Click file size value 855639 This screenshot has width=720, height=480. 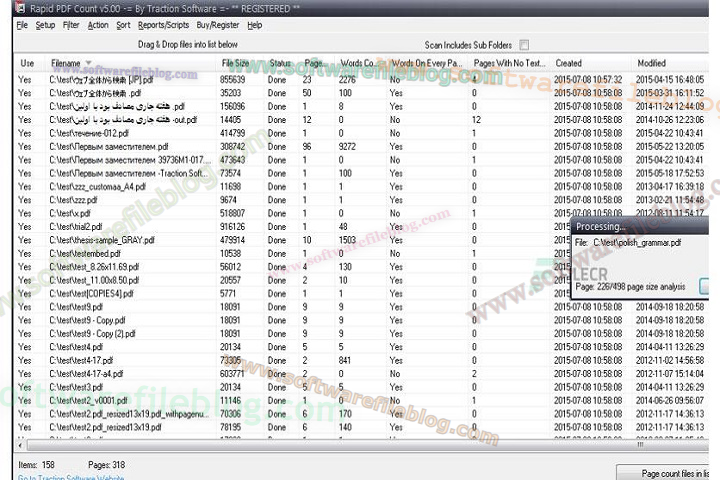click(x=232, y=80)
